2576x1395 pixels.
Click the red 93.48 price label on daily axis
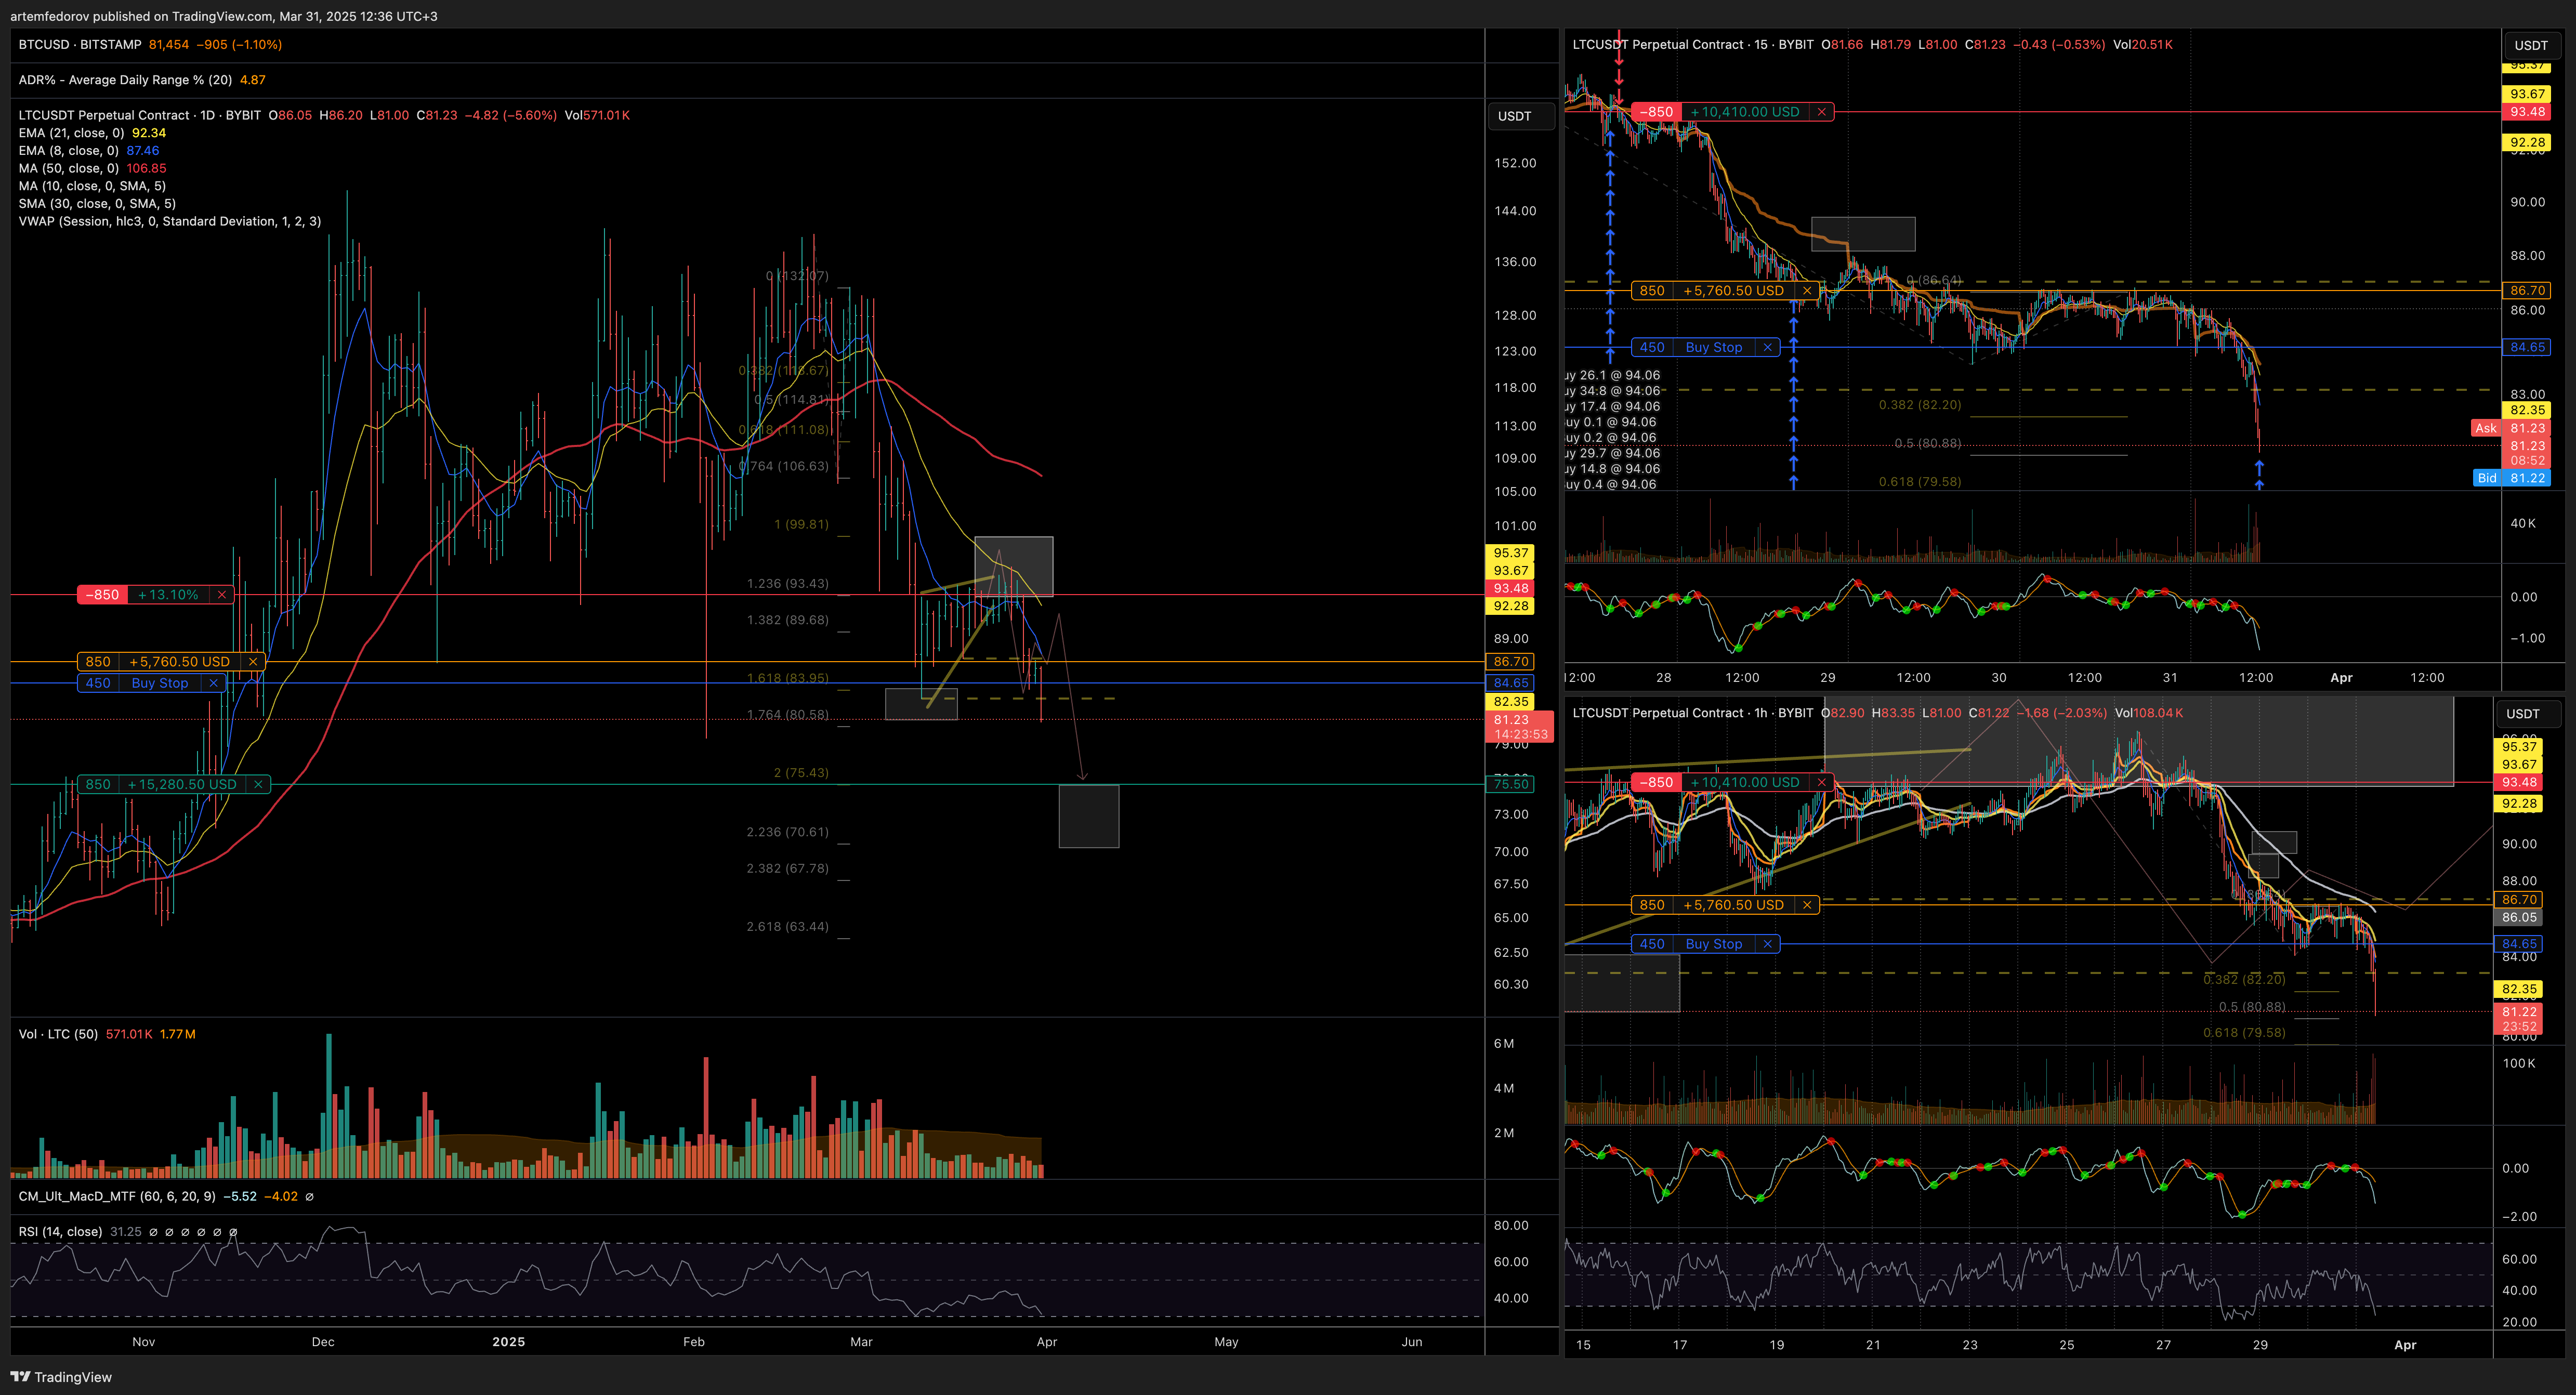(1511, 588)
